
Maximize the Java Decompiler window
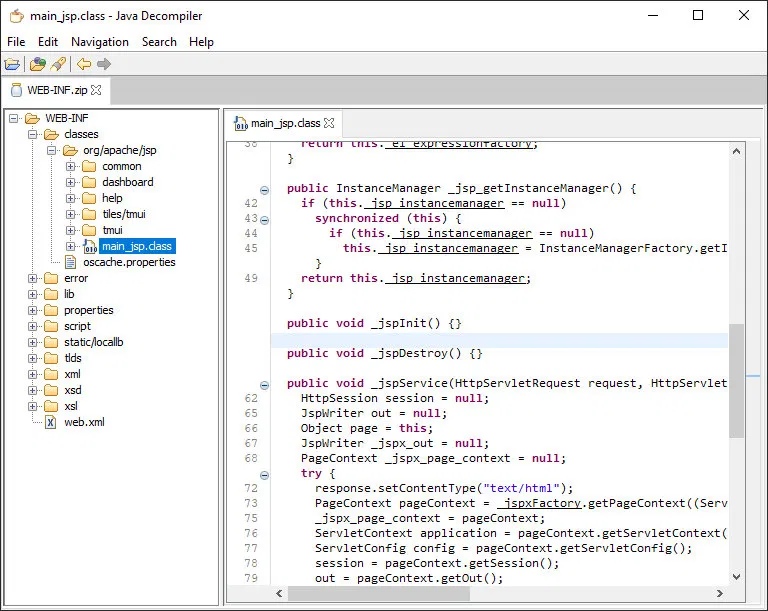[698, 15]
